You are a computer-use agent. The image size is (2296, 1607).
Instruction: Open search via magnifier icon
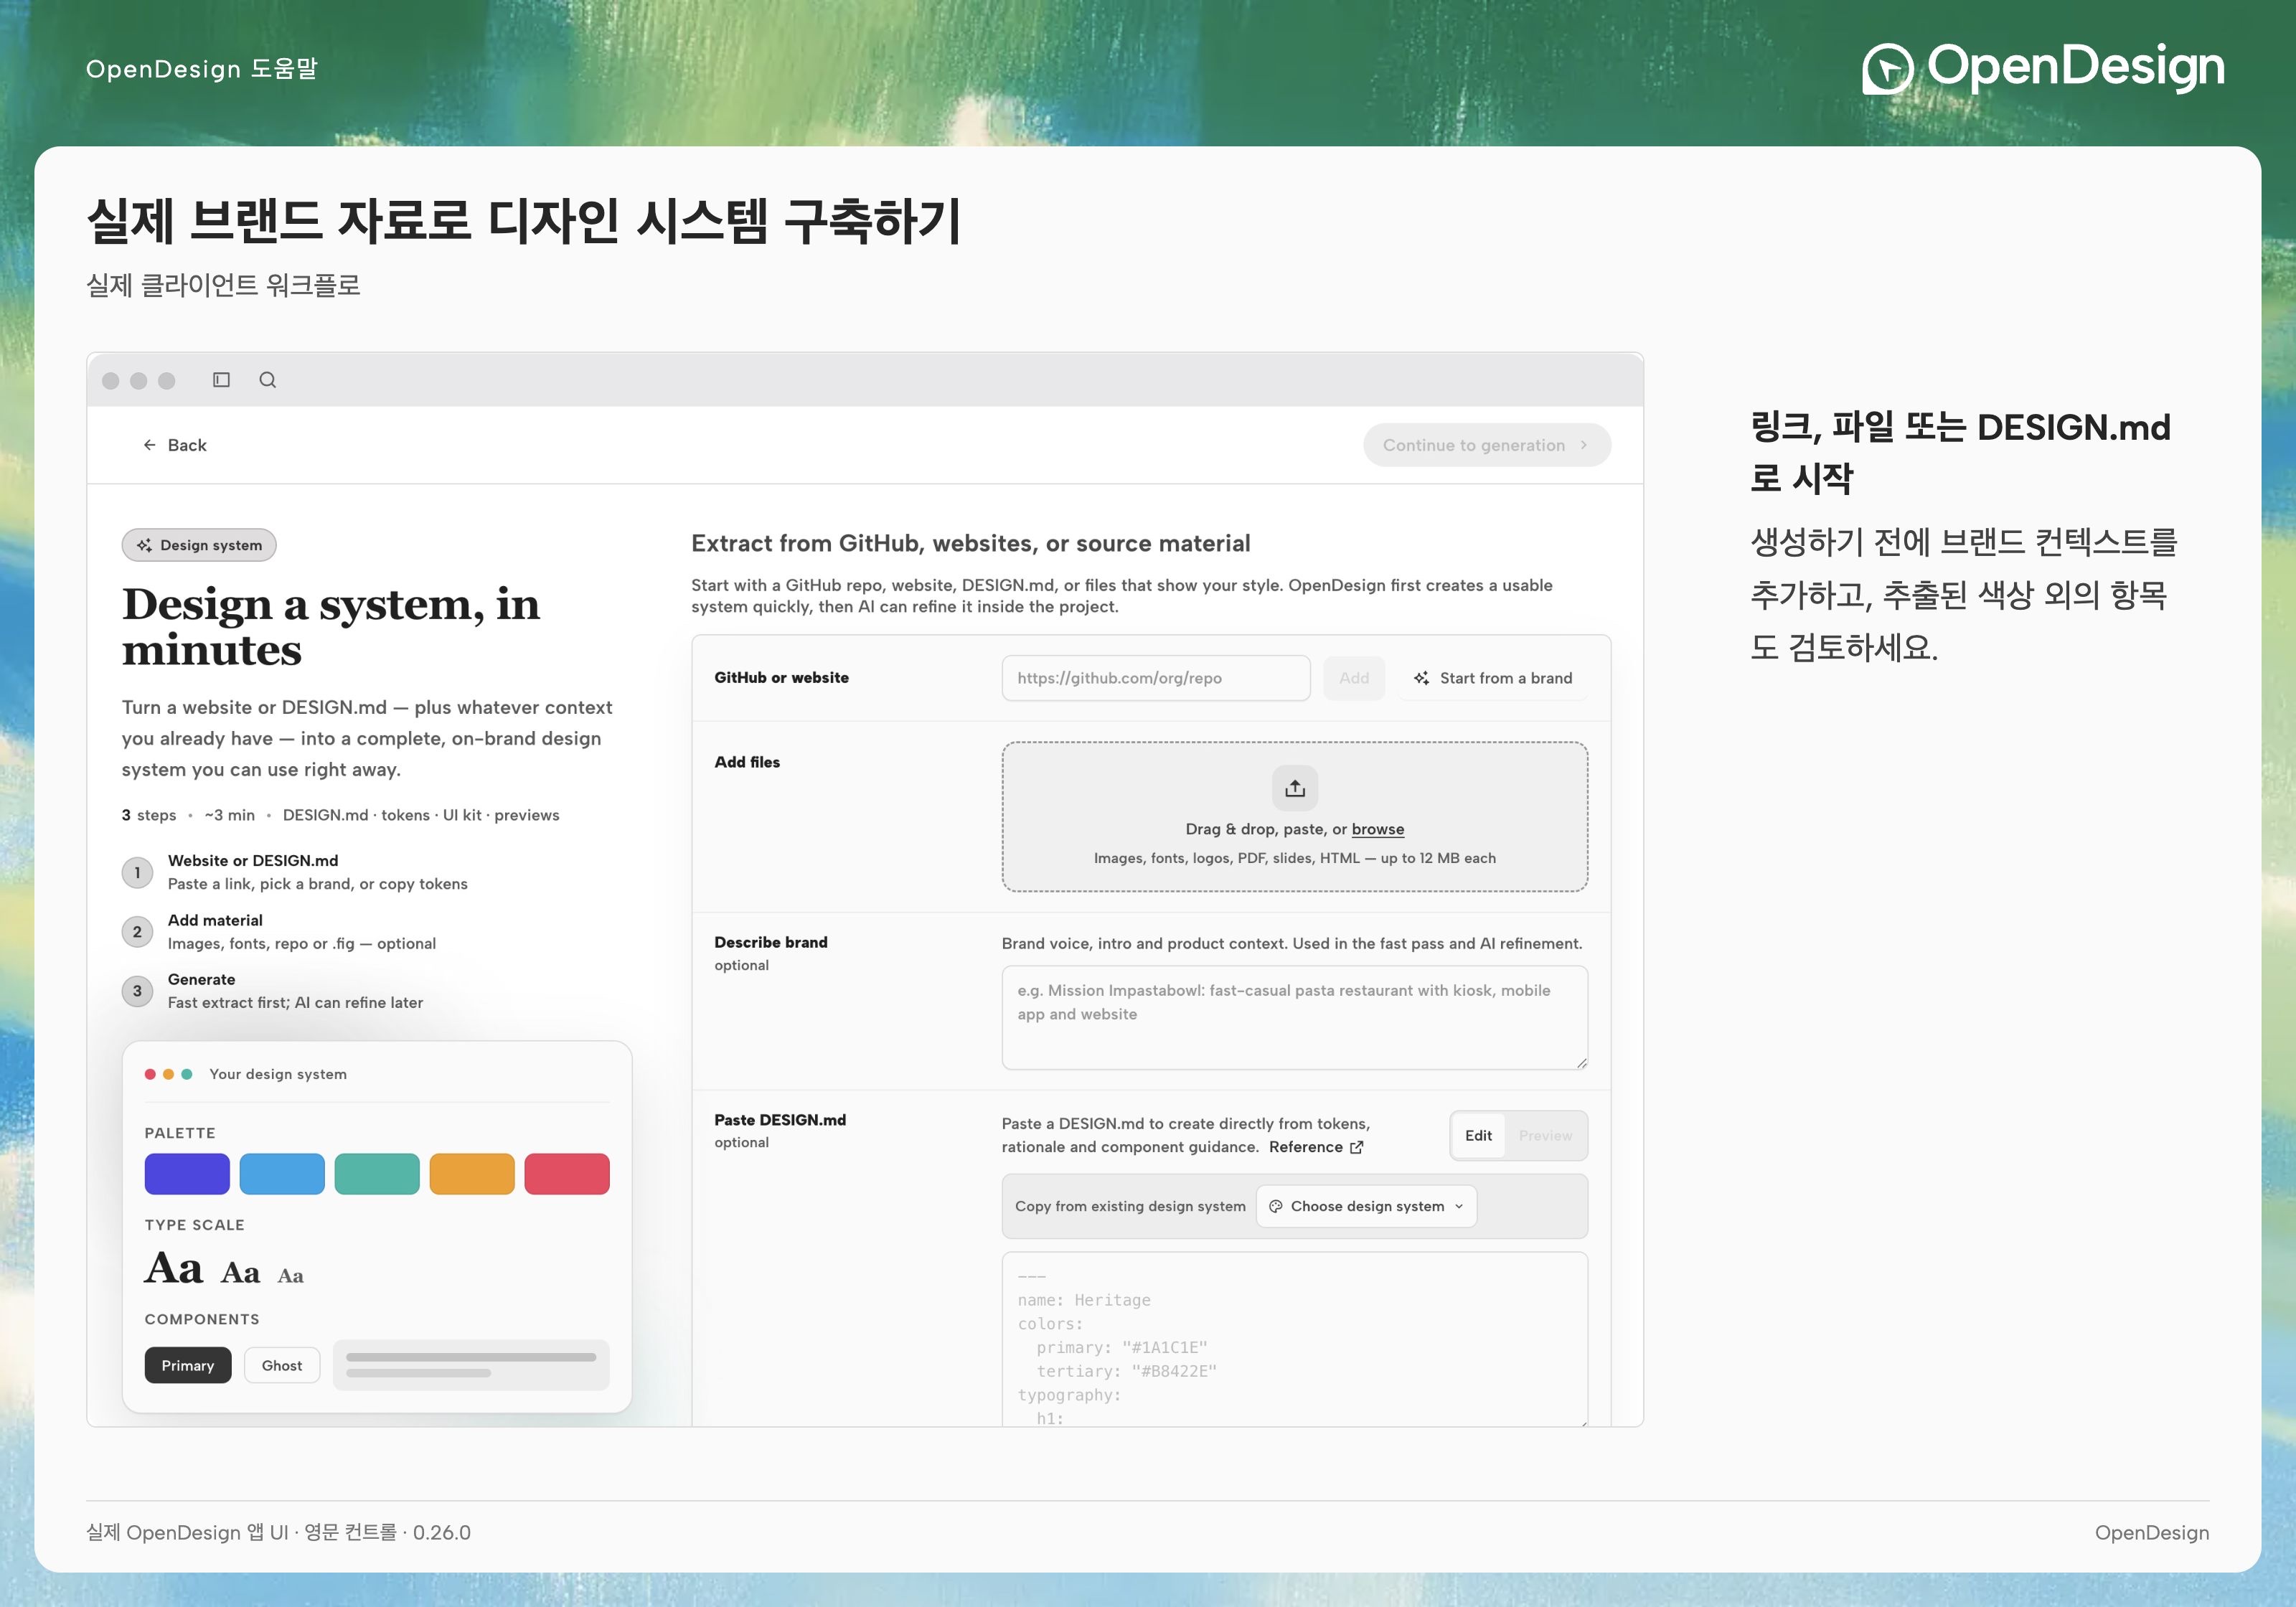(267, 380)
